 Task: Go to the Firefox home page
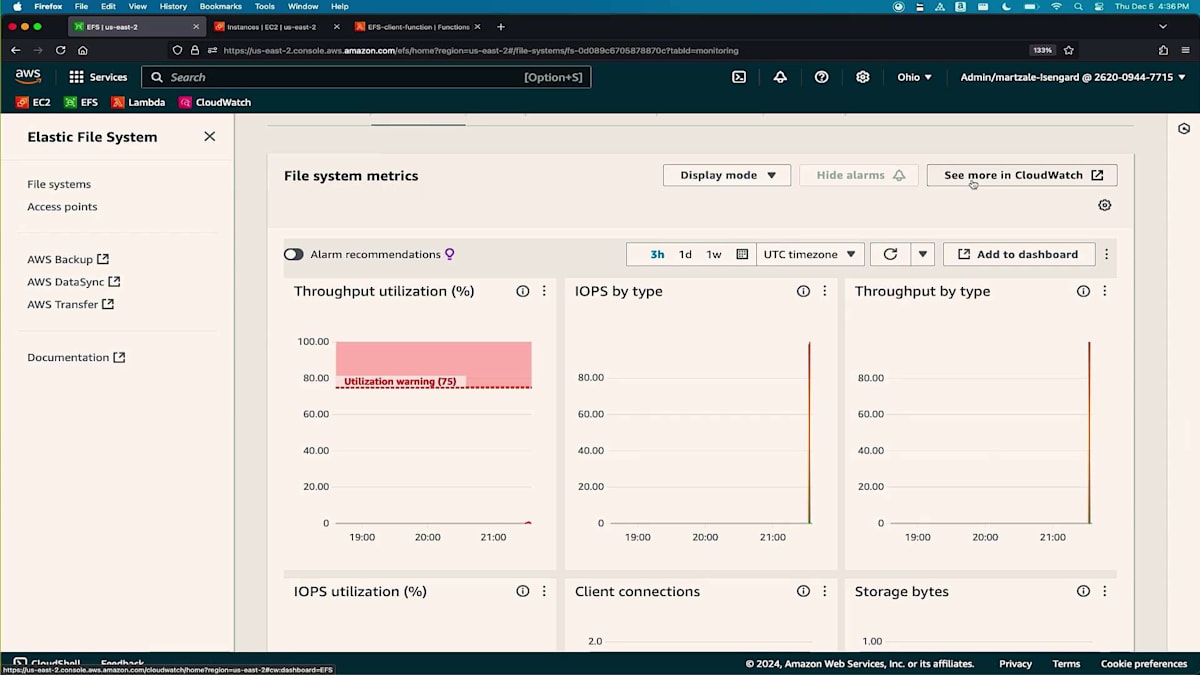click(83, 50)
